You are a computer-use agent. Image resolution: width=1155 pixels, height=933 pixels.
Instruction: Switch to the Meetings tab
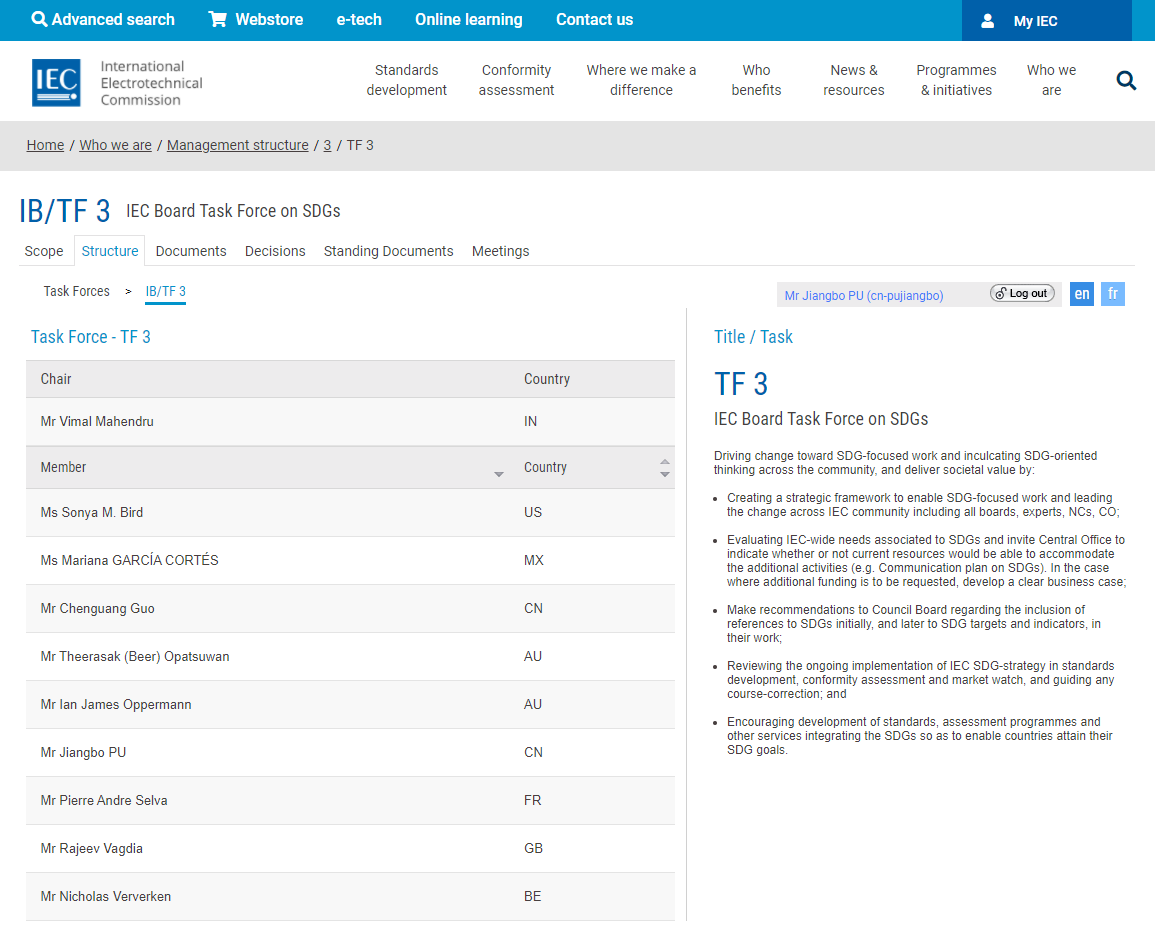(500, 251)
